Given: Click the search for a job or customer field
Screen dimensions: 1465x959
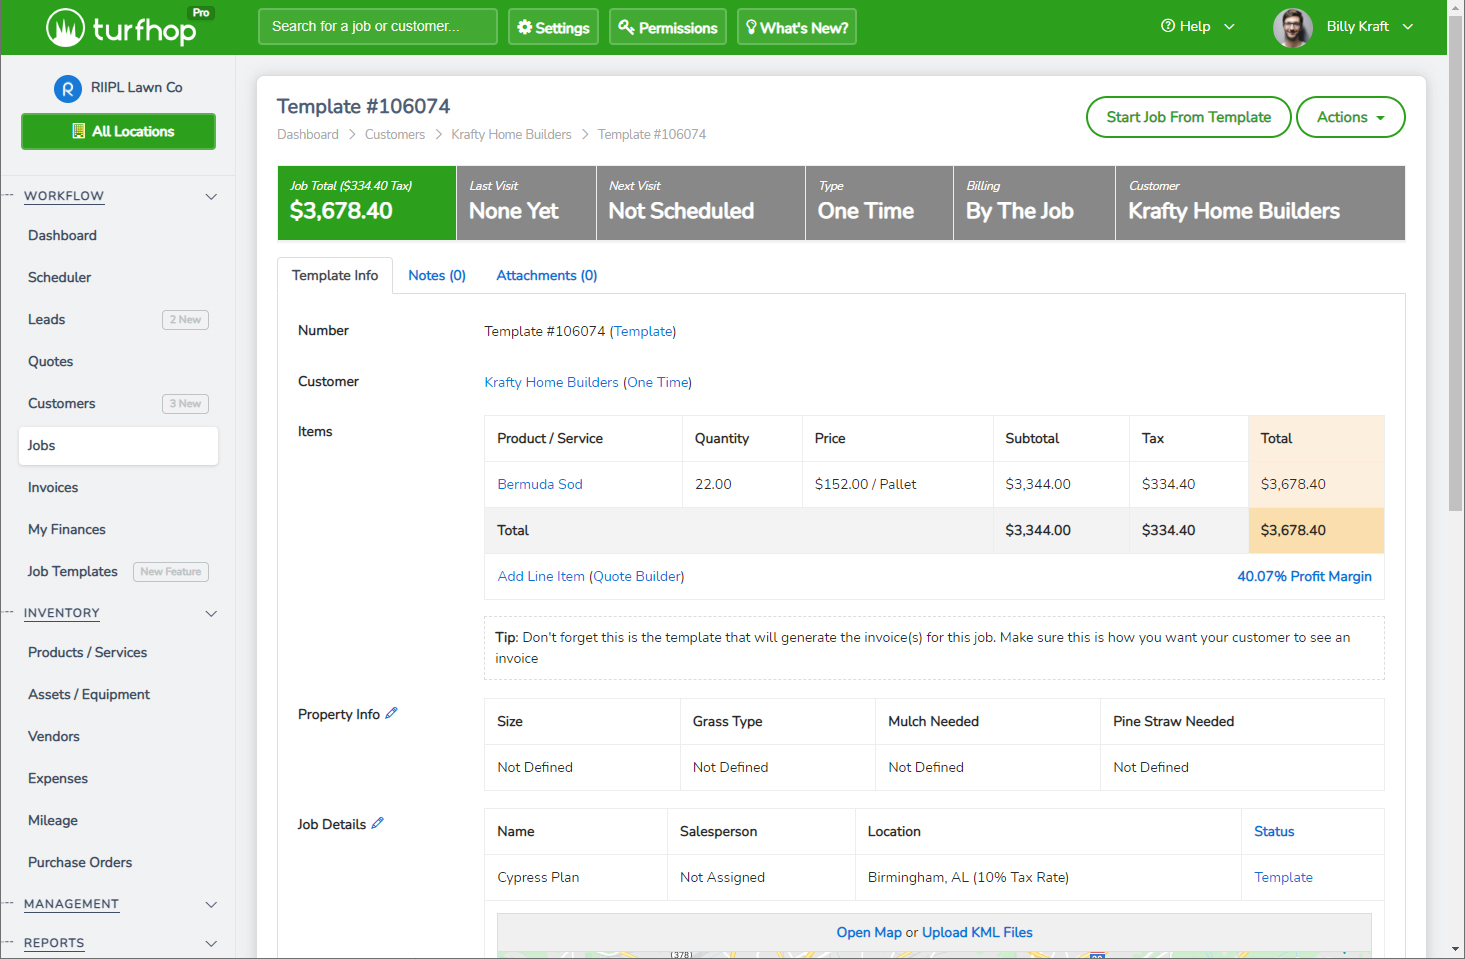Looking at the screenshot, I should point(378,27).
